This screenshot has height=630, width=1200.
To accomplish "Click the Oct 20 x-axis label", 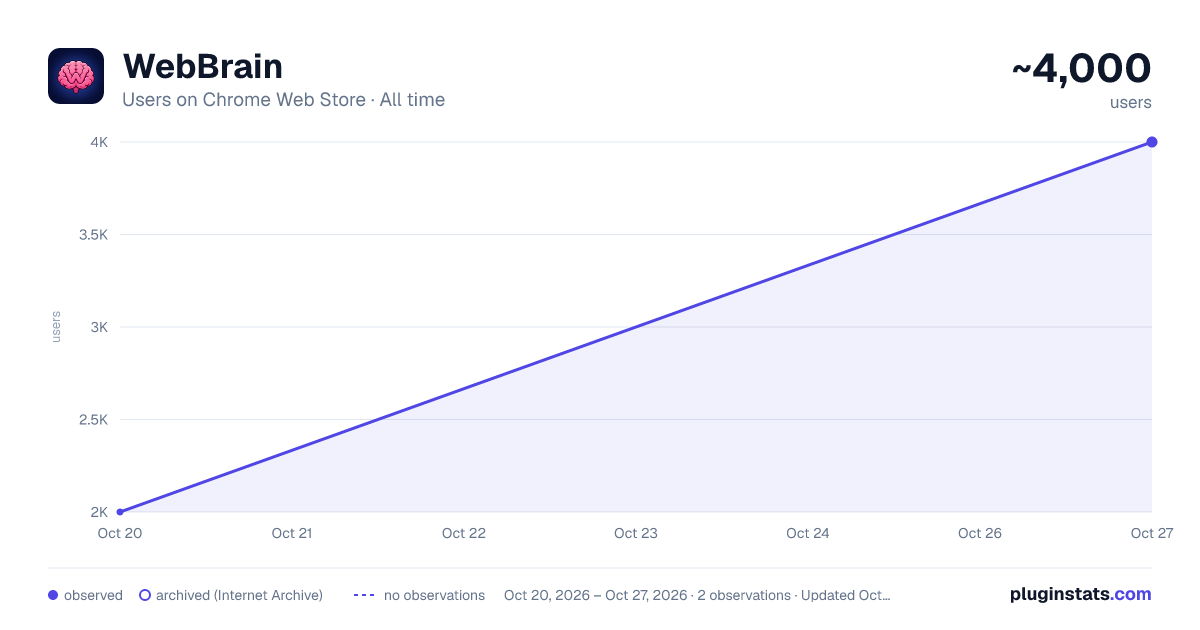I will (118, 533).
